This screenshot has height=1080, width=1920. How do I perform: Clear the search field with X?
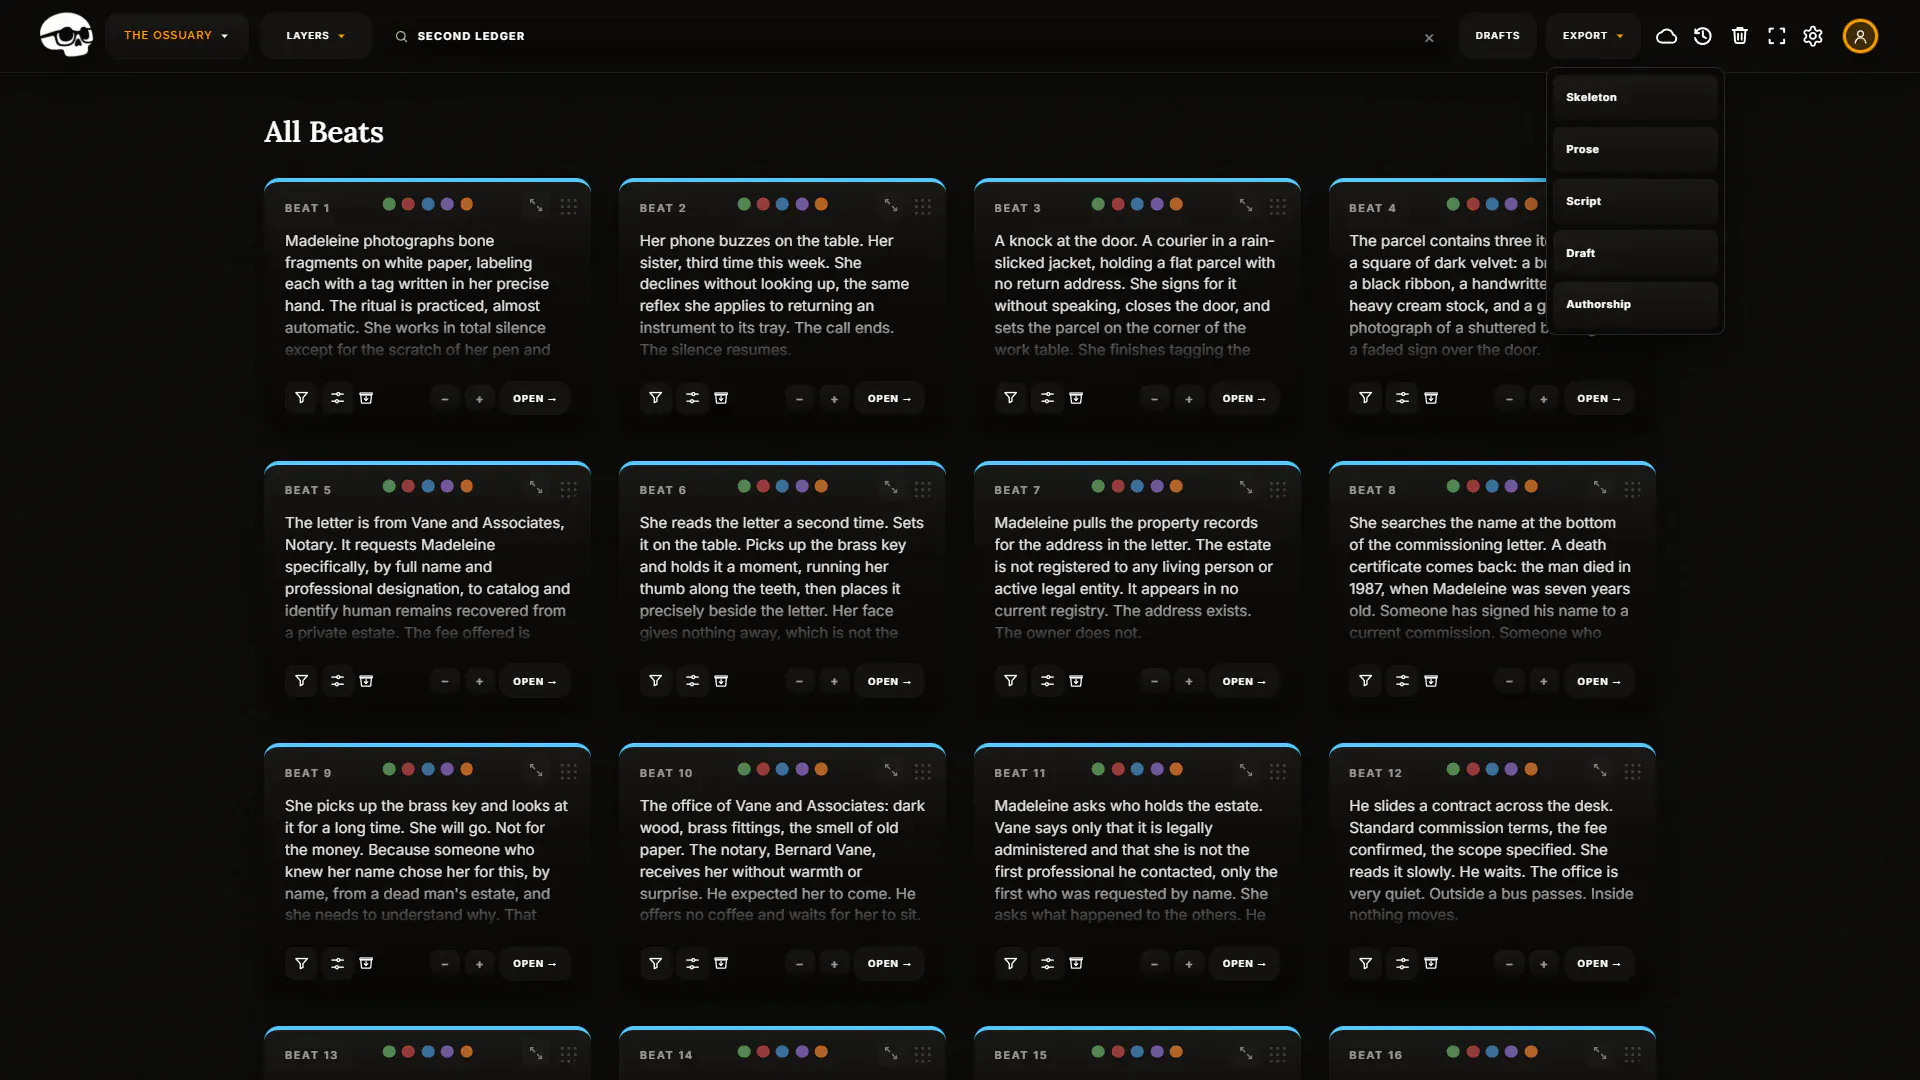[1429, 37]
